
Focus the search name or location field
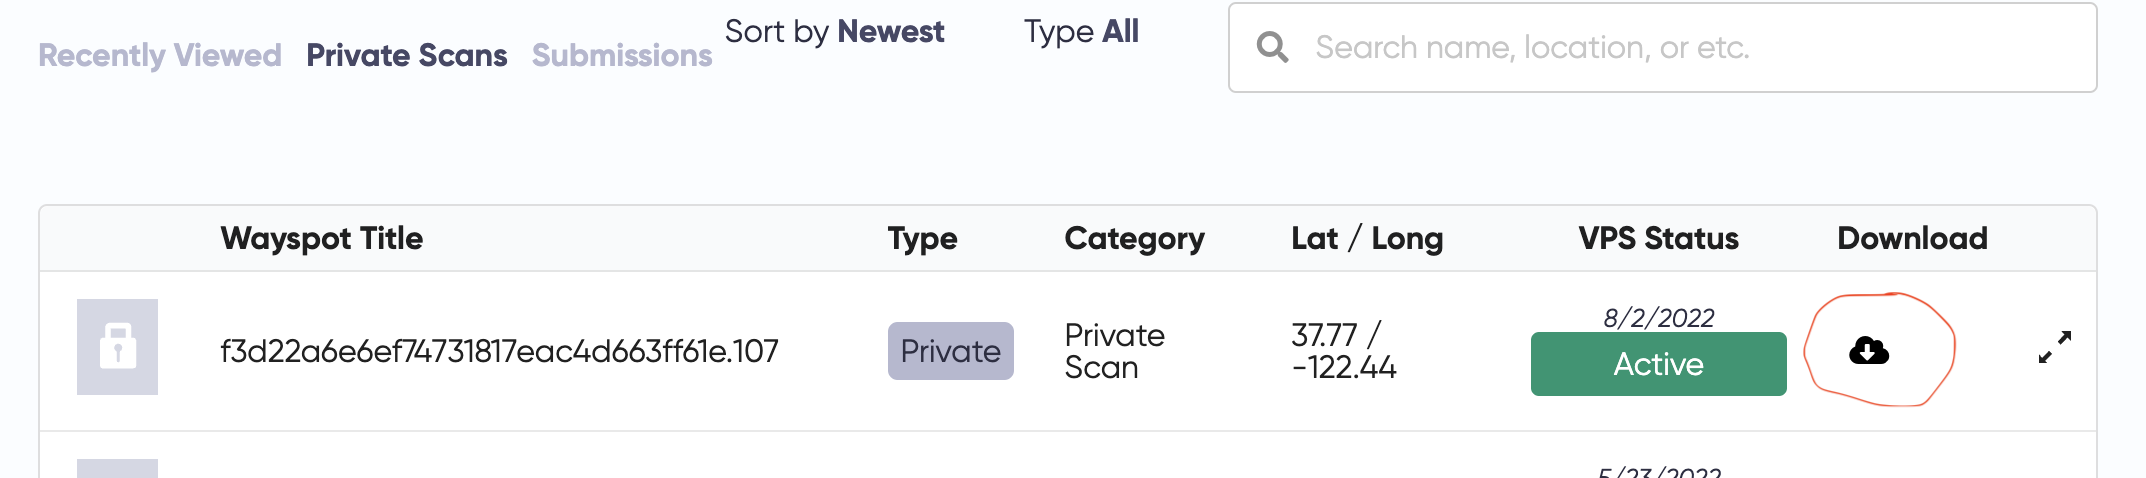coord(1662,48)
